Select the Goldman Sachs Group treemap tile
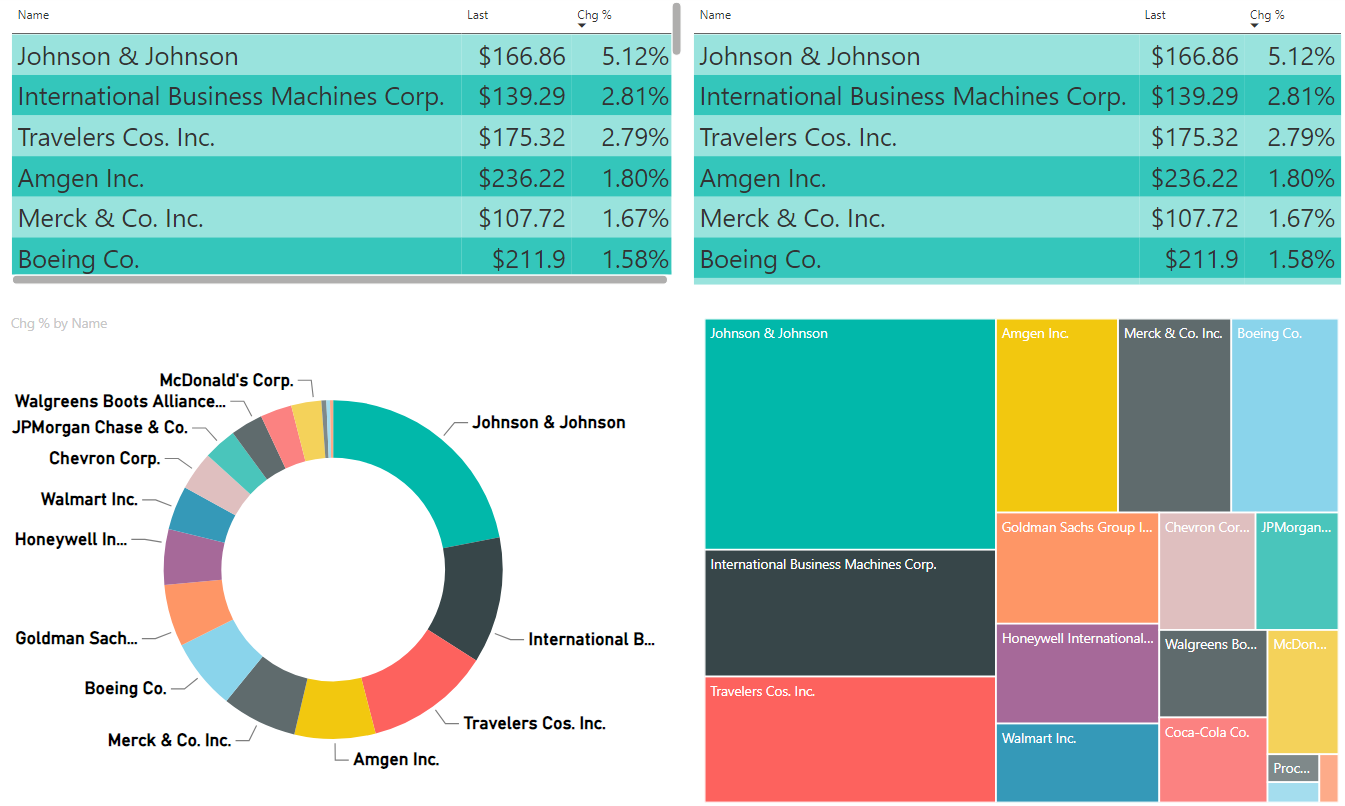Viewport: 1345px width, 806px height. (1078, 568)
